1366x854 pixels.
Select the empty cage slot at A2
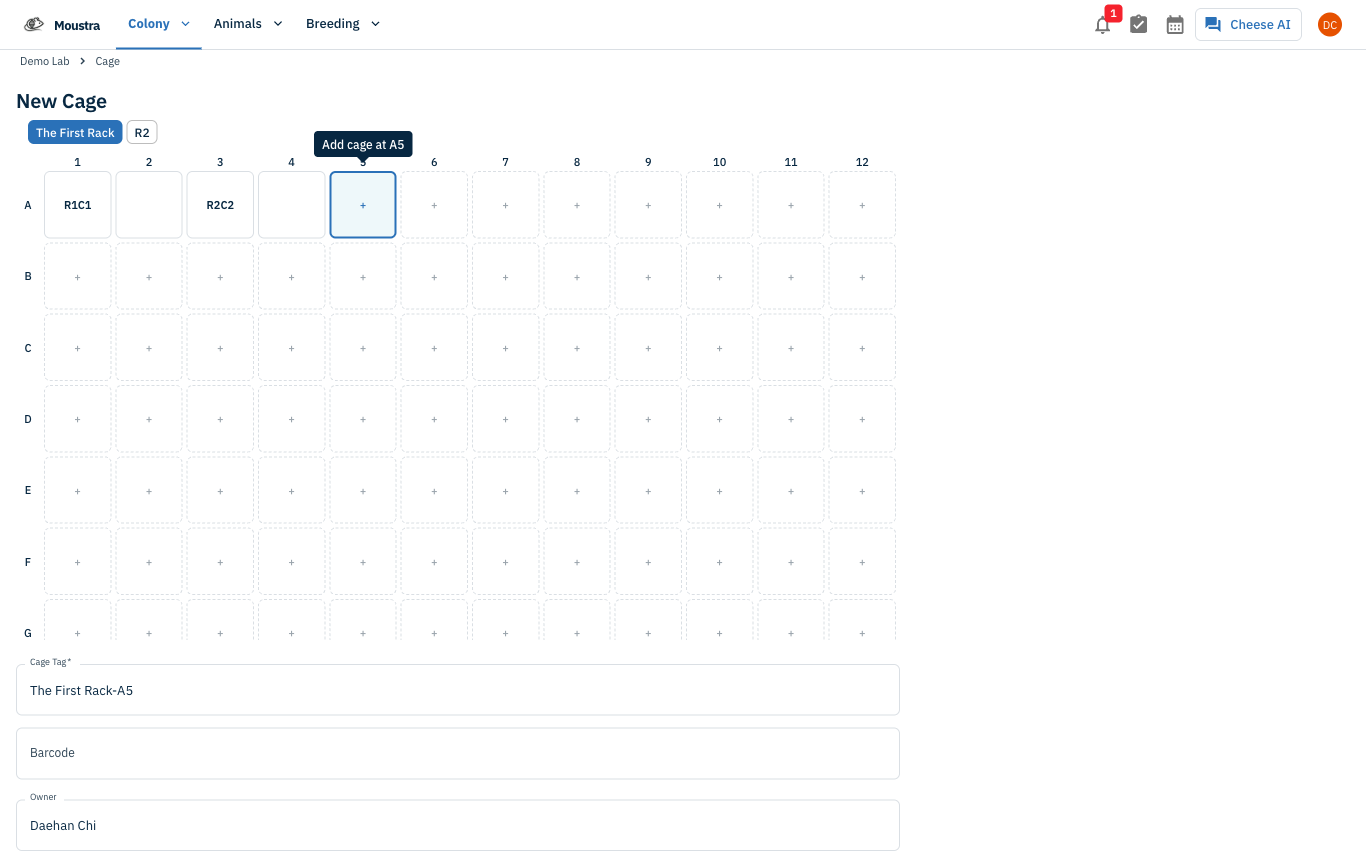pyautogui.click(x=149, y=205)
